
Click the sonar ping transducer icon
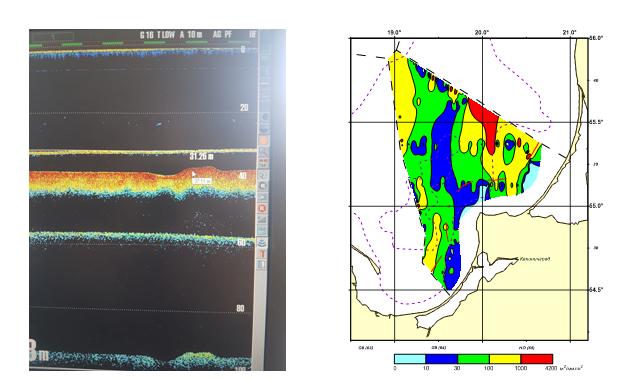(262, 242)
